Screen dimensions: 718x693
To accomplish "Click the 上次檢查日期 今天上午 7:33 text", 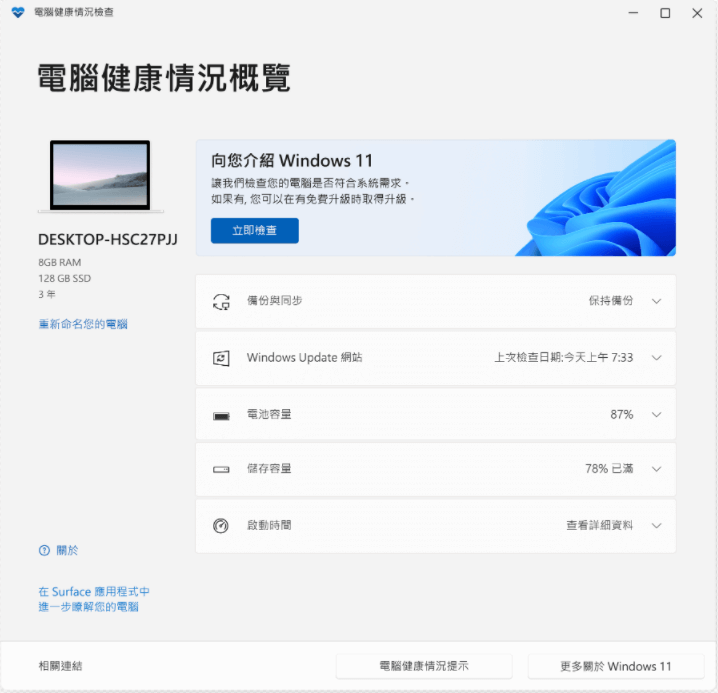I will click(x=564, y=357).
